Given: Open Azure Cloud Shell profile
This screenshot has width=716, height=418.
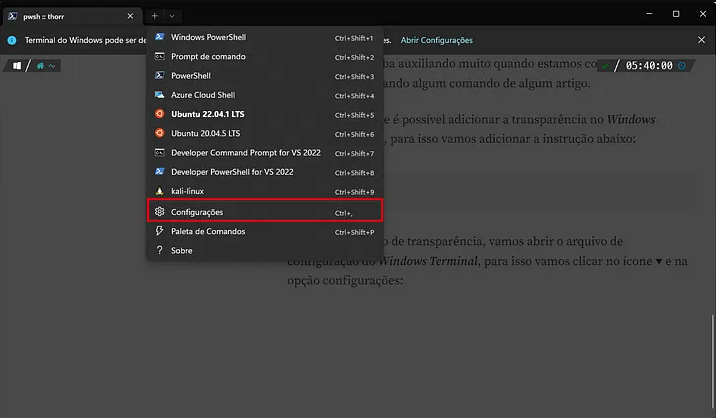Looking at the screenshot, I should [265, 95].
